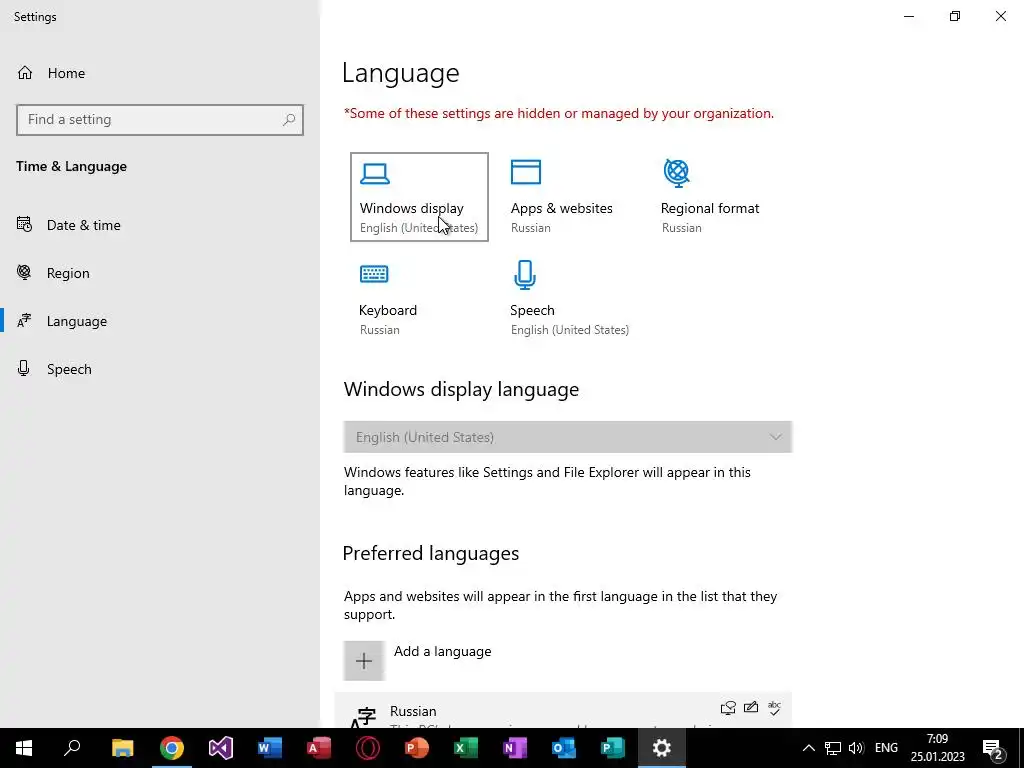Open the clock showing 7:09
Screen dimensions: 1024x768
click(x=938, y=748)
